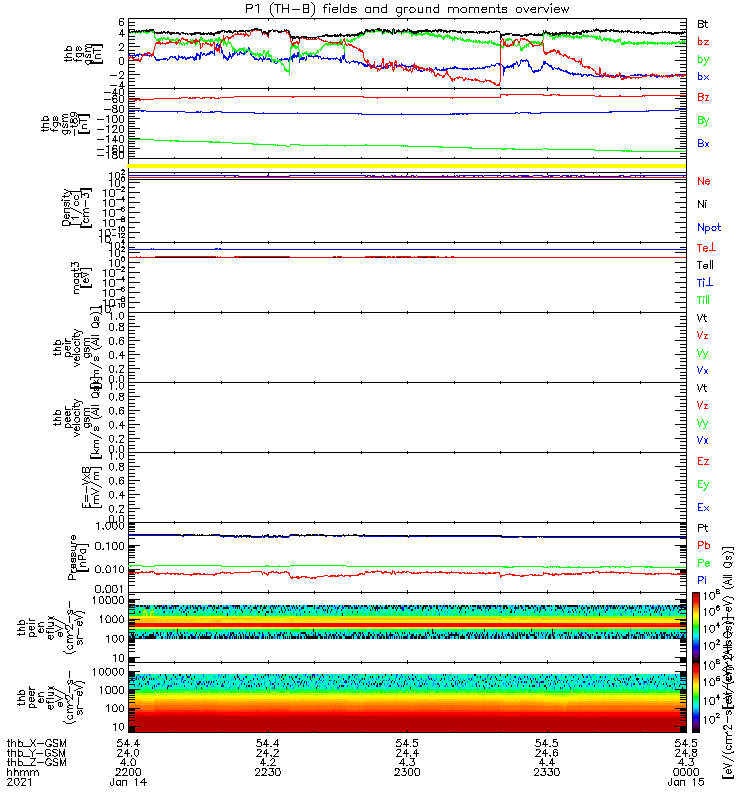Click the "2230" time tick label
Screen dimensions: 750x800
(x=268, y=772)
